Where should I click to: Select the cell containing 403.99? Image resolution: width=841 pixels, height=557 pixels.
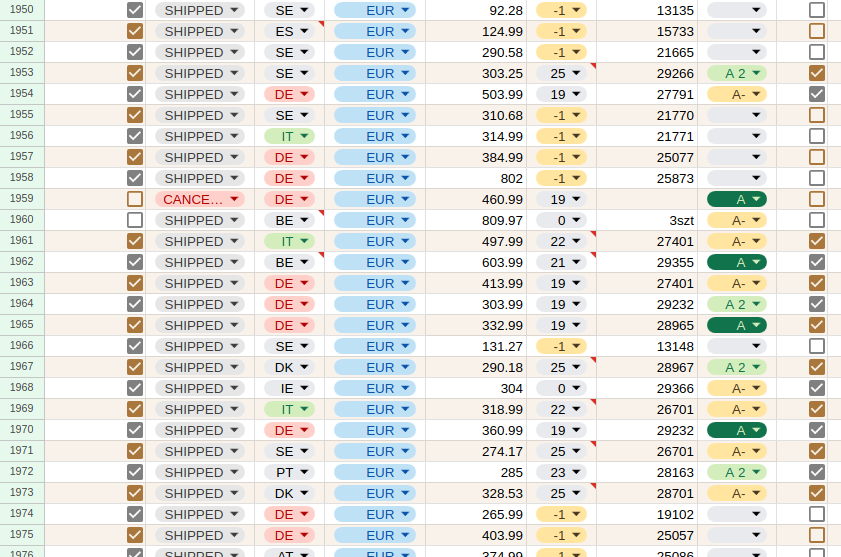point(476,535)
